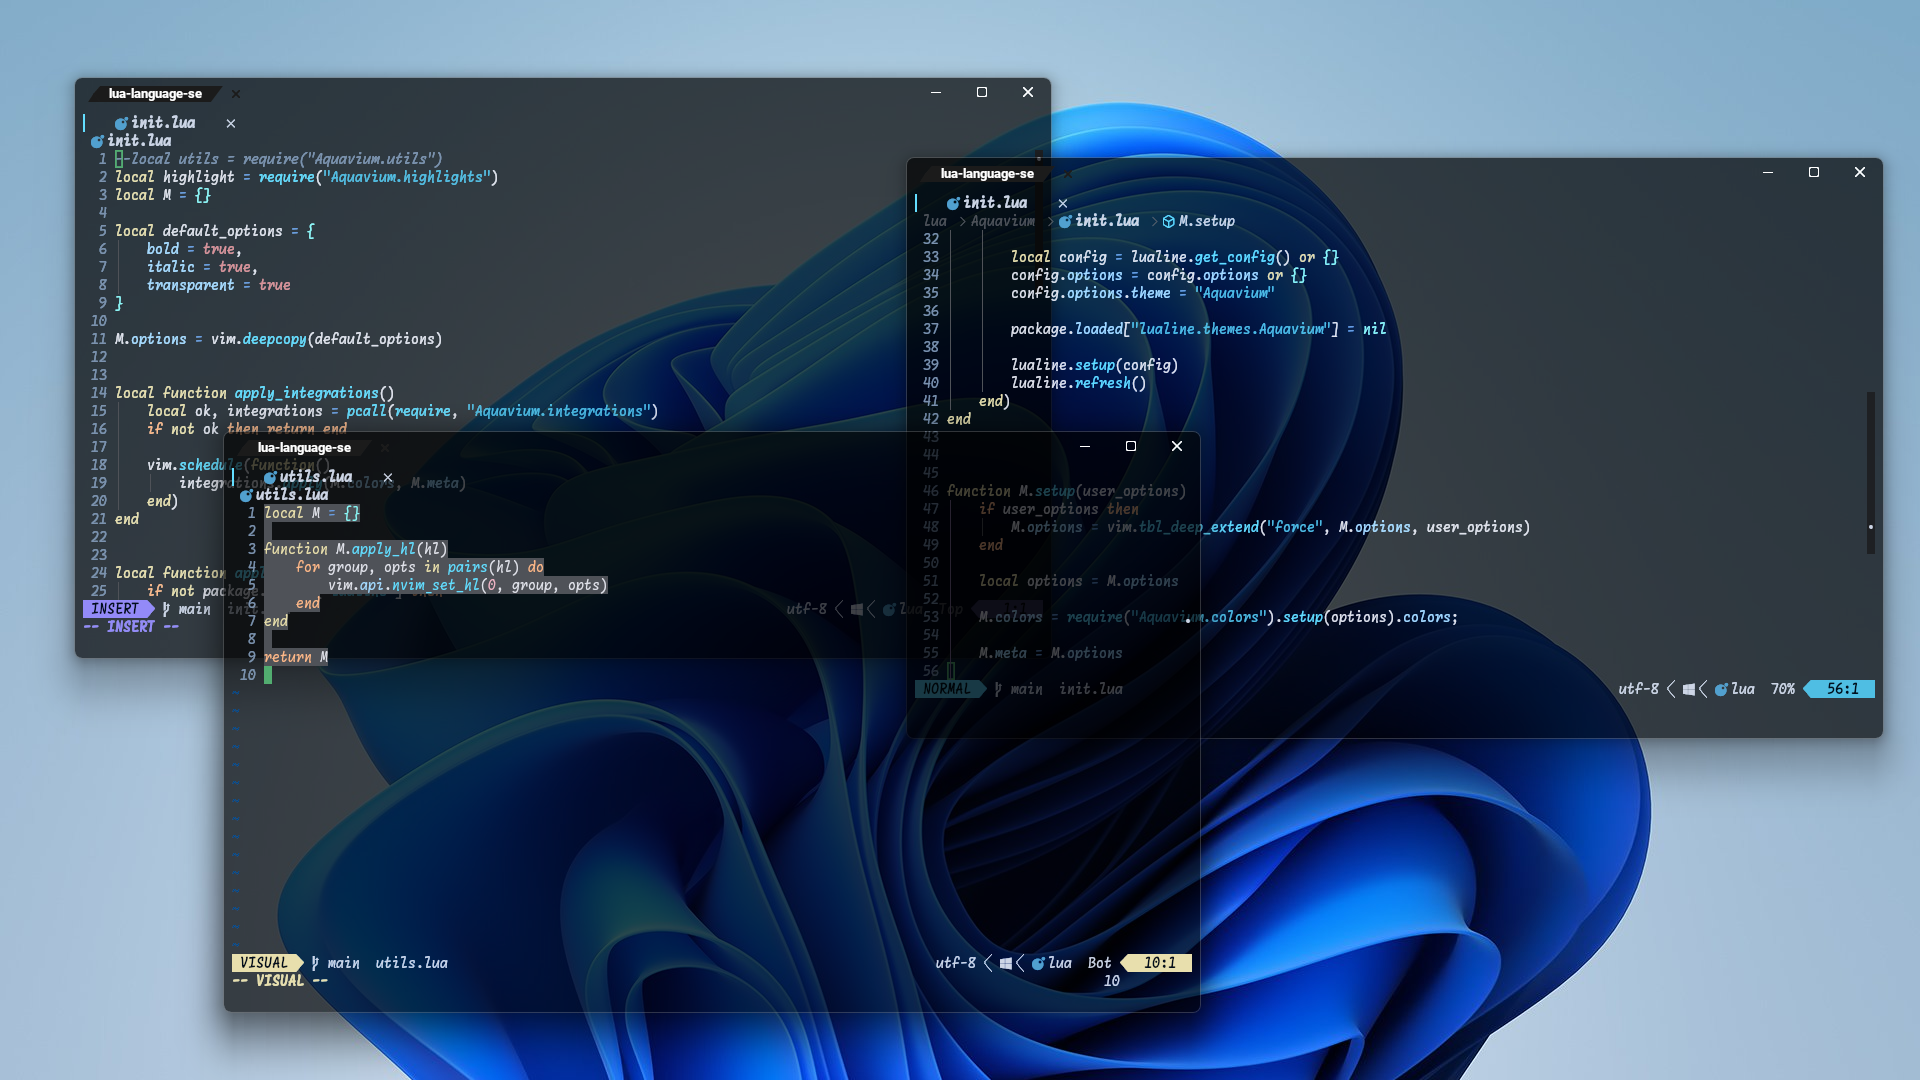Click the 'Bot' scroll position indicator

click(x=1099, y=963)
